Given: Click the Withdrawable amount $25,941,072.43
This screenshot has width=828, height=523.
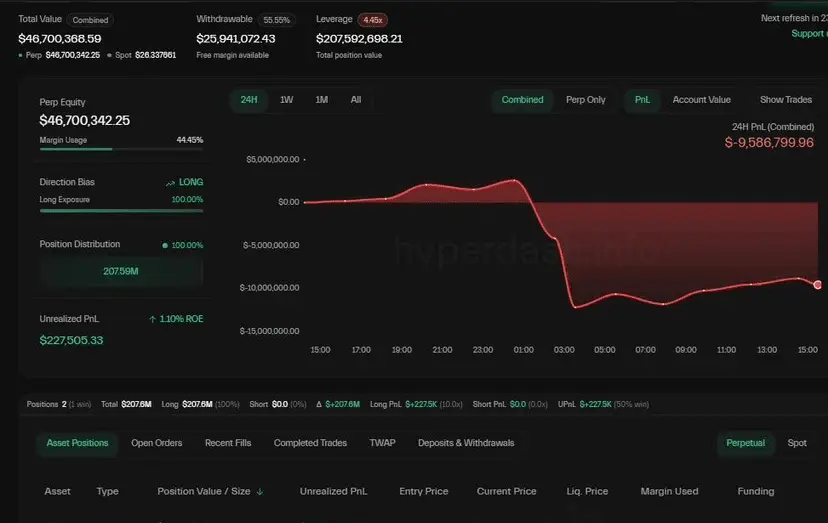Looking at the screenshot, I should click(236, 39).
